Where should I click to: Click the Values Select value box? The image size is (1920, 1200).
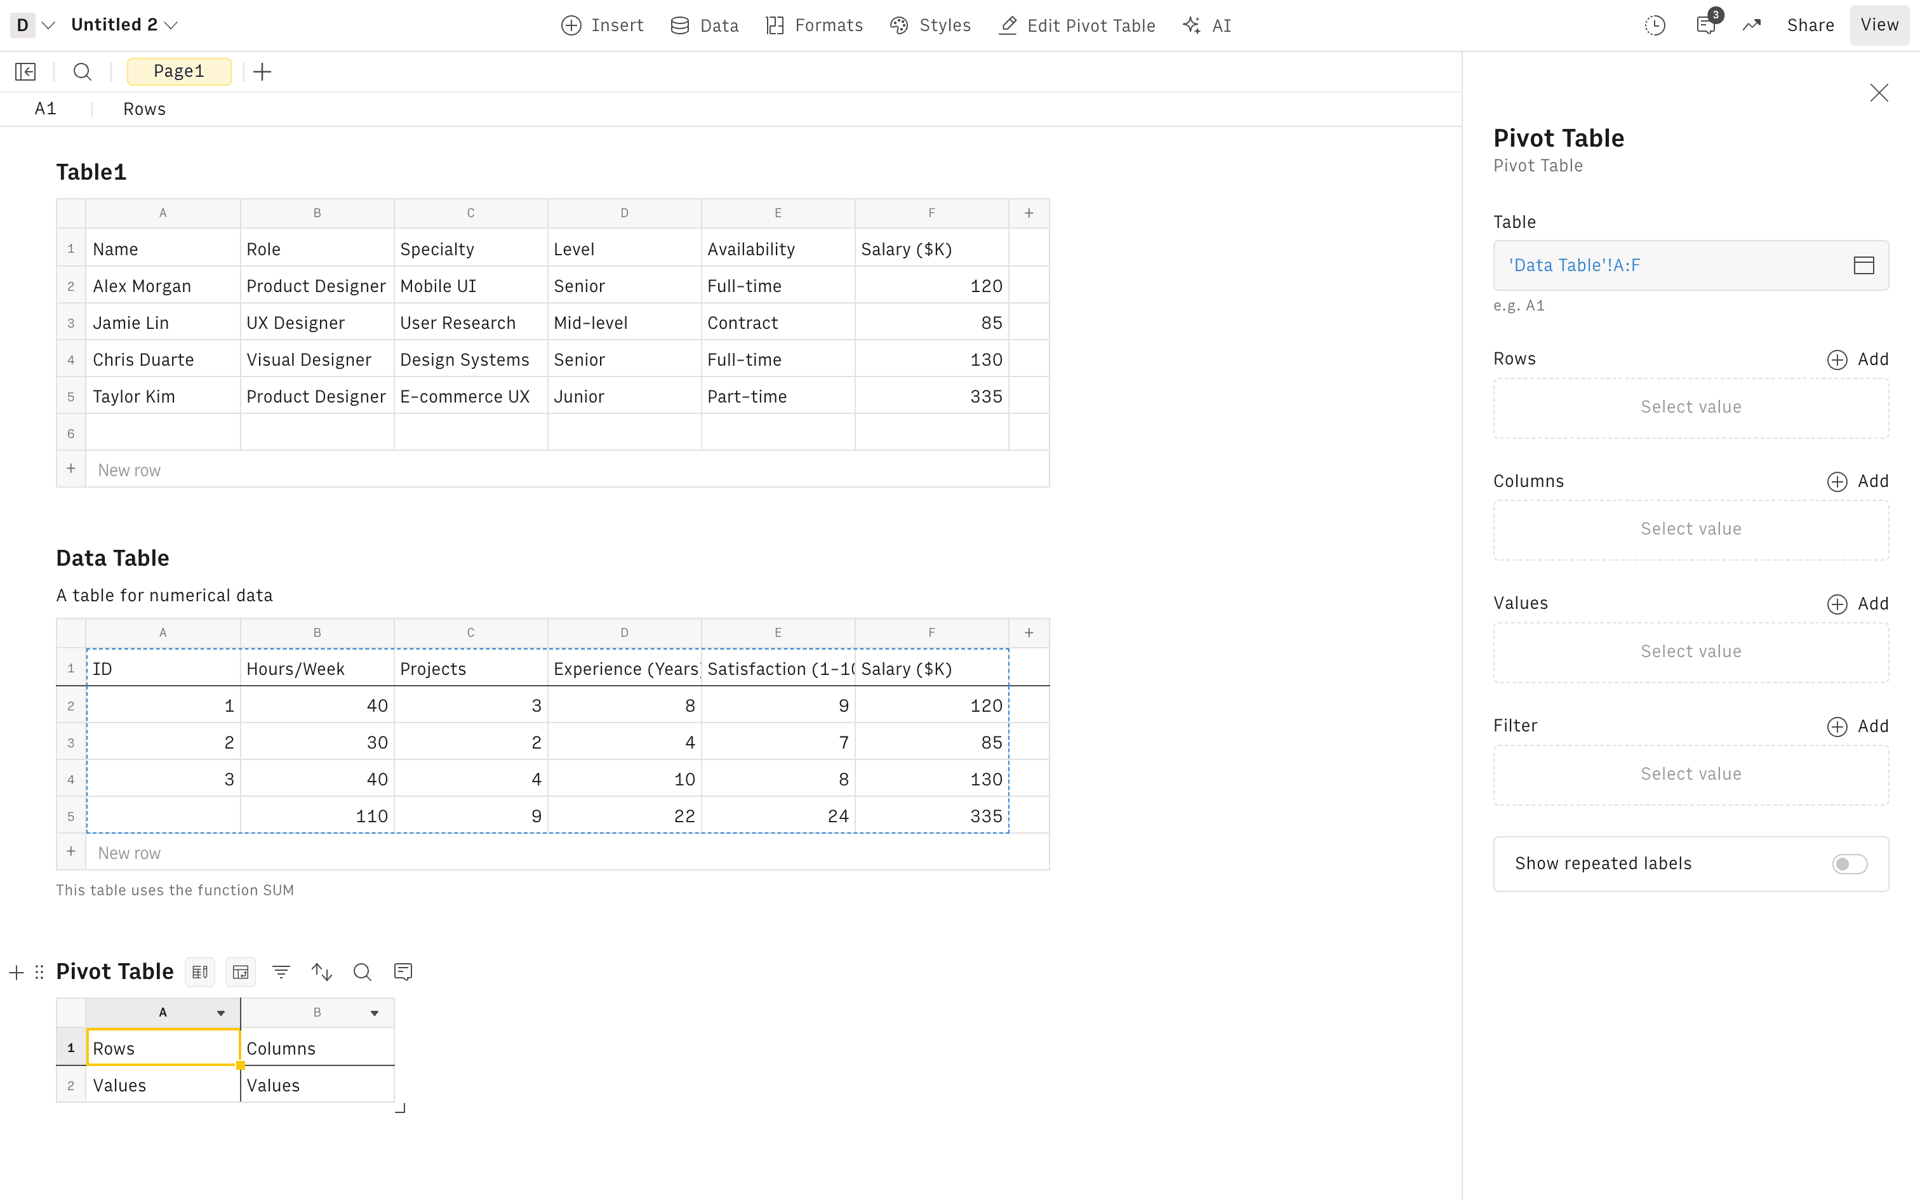1691,652
